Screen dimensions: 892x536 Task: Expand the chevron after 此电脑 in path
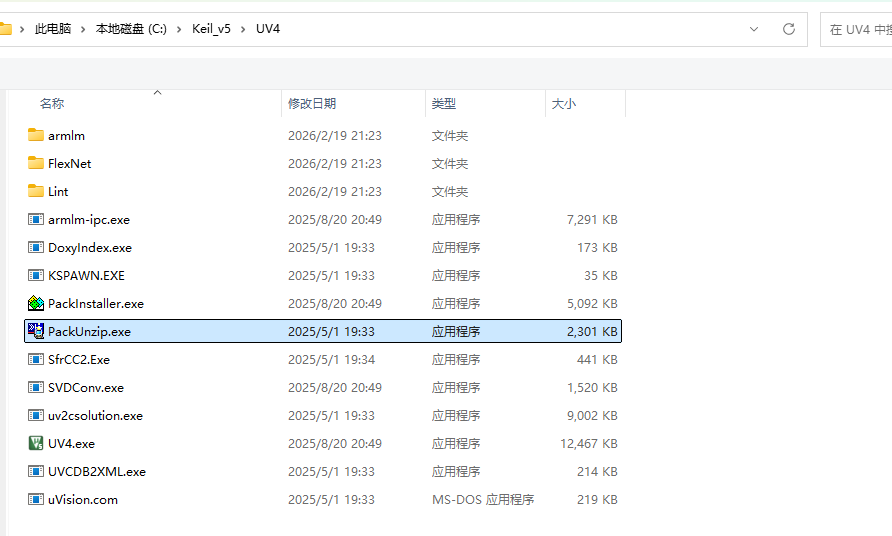point(83,29)
